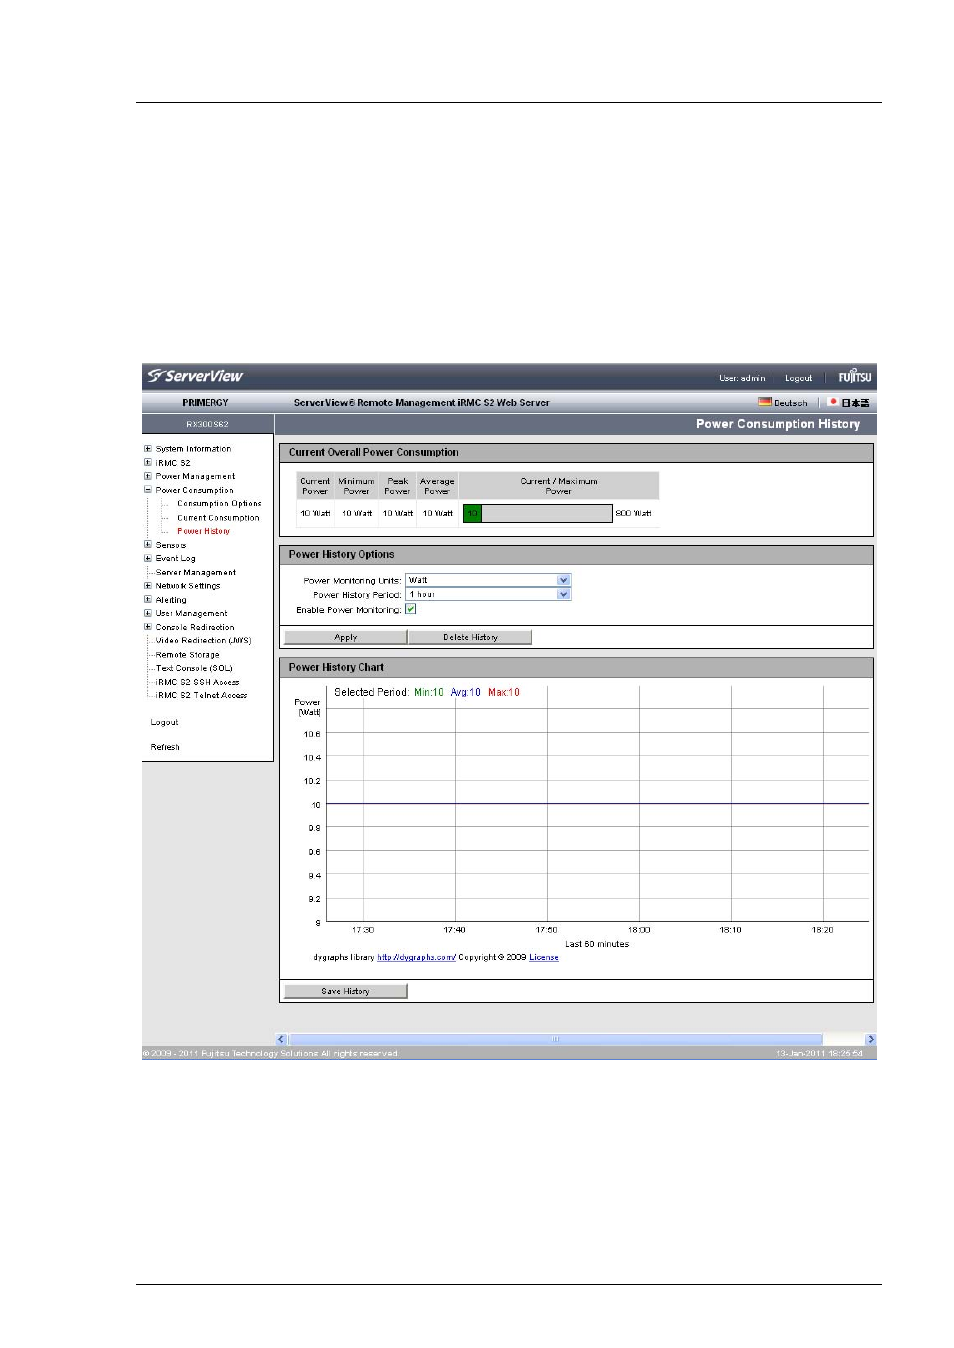Screen dimensions: 954x1348
Task: Open Current Consumption in the sidebar
Action: point(218,518)
